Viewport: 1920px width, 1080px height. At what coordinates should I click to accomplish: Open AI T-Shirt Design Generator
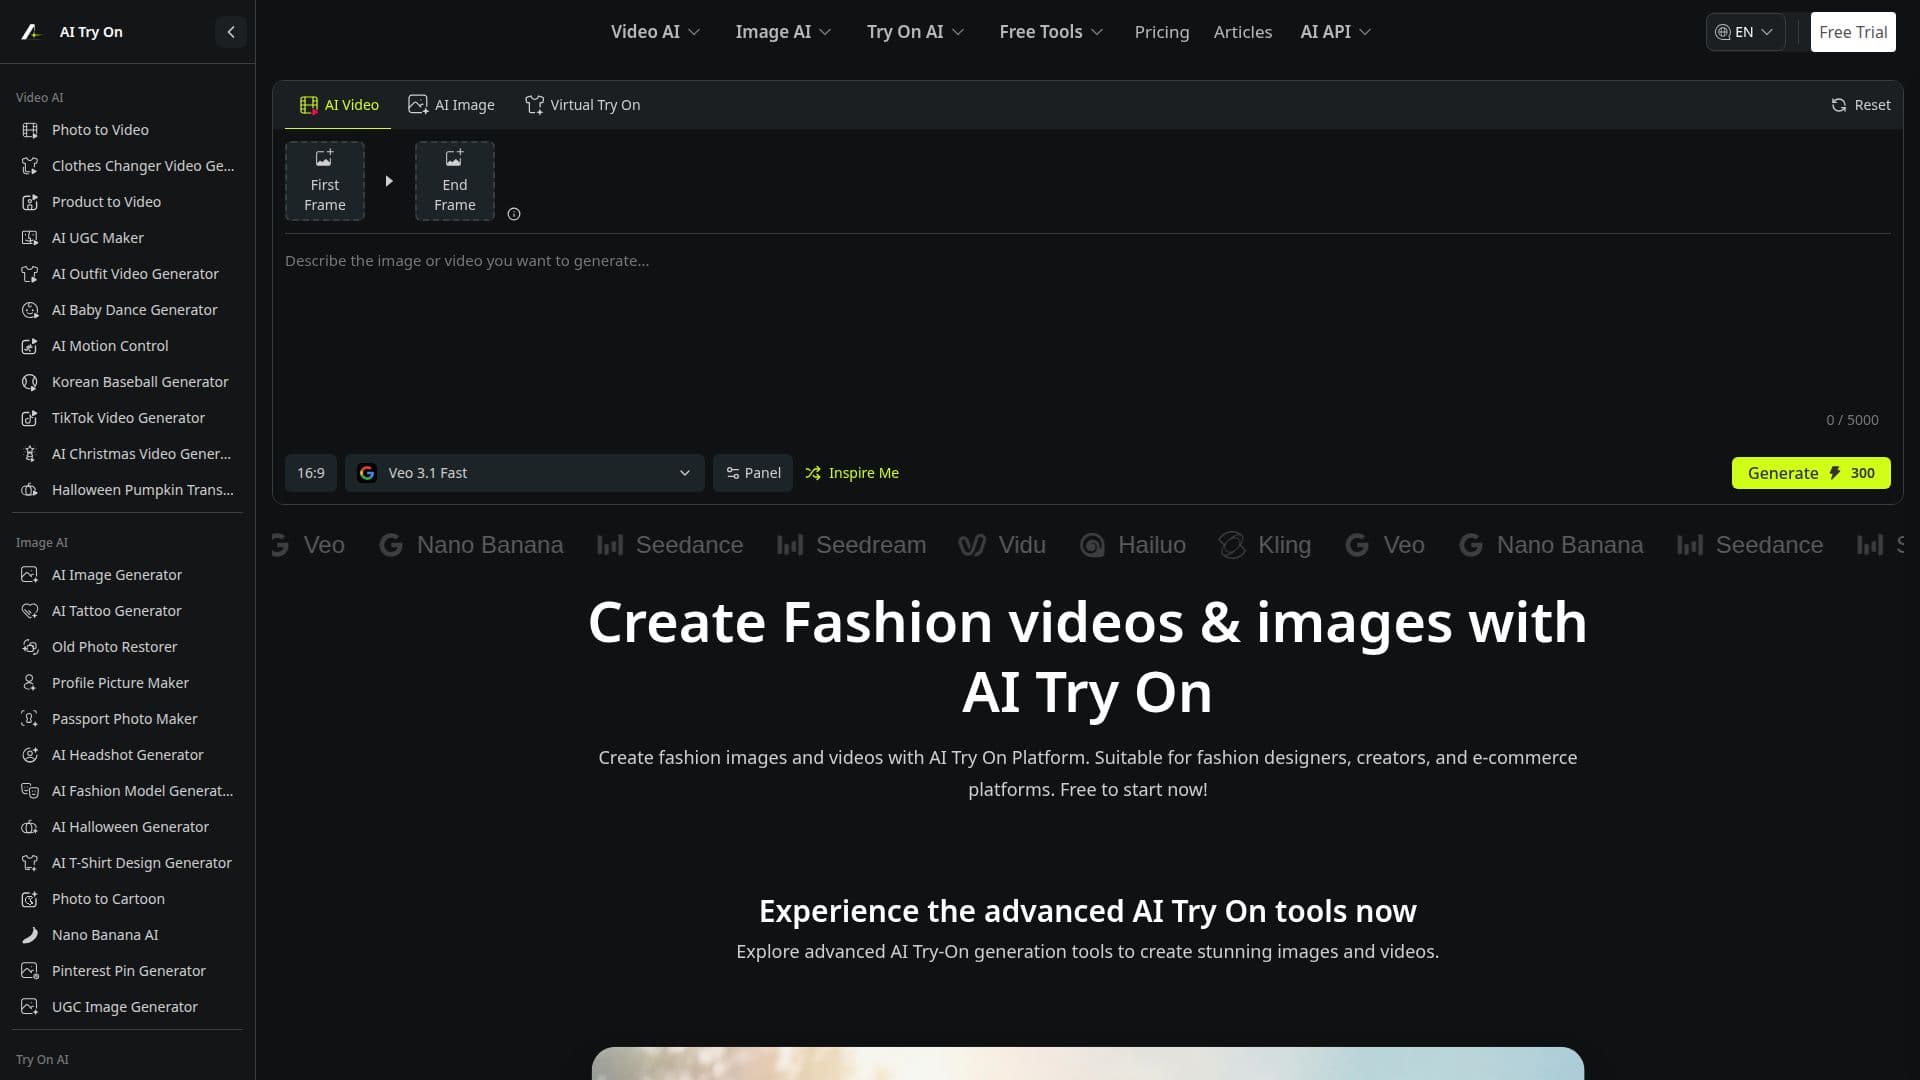tap(128, 863)
